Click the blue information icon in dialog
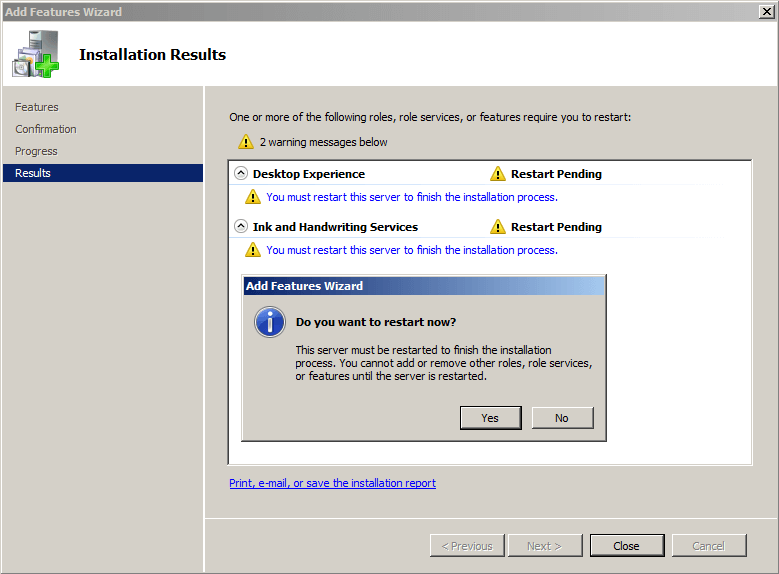This screenshot has width=779, height=574. pos(270,323)
